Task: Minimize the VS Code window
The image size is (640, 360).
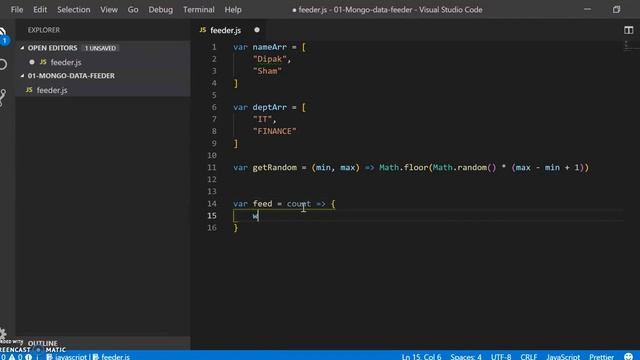Action: tap(587, 9)
